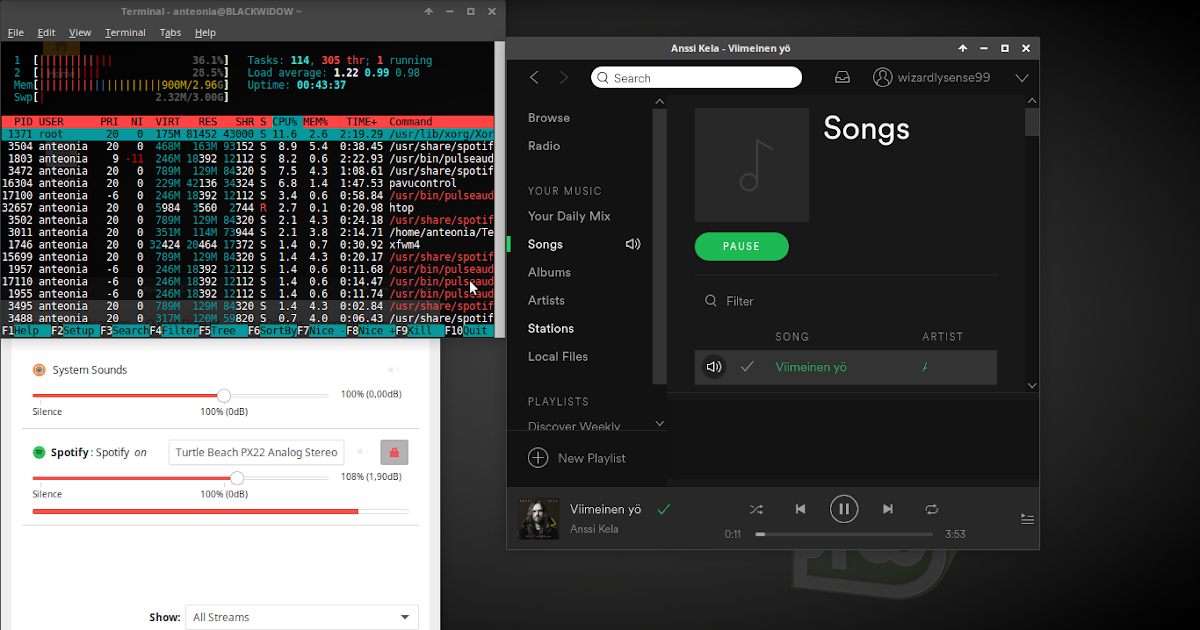
Task: Click the wizardlysense99 profile avatar icon
Action: click(882, 77)
